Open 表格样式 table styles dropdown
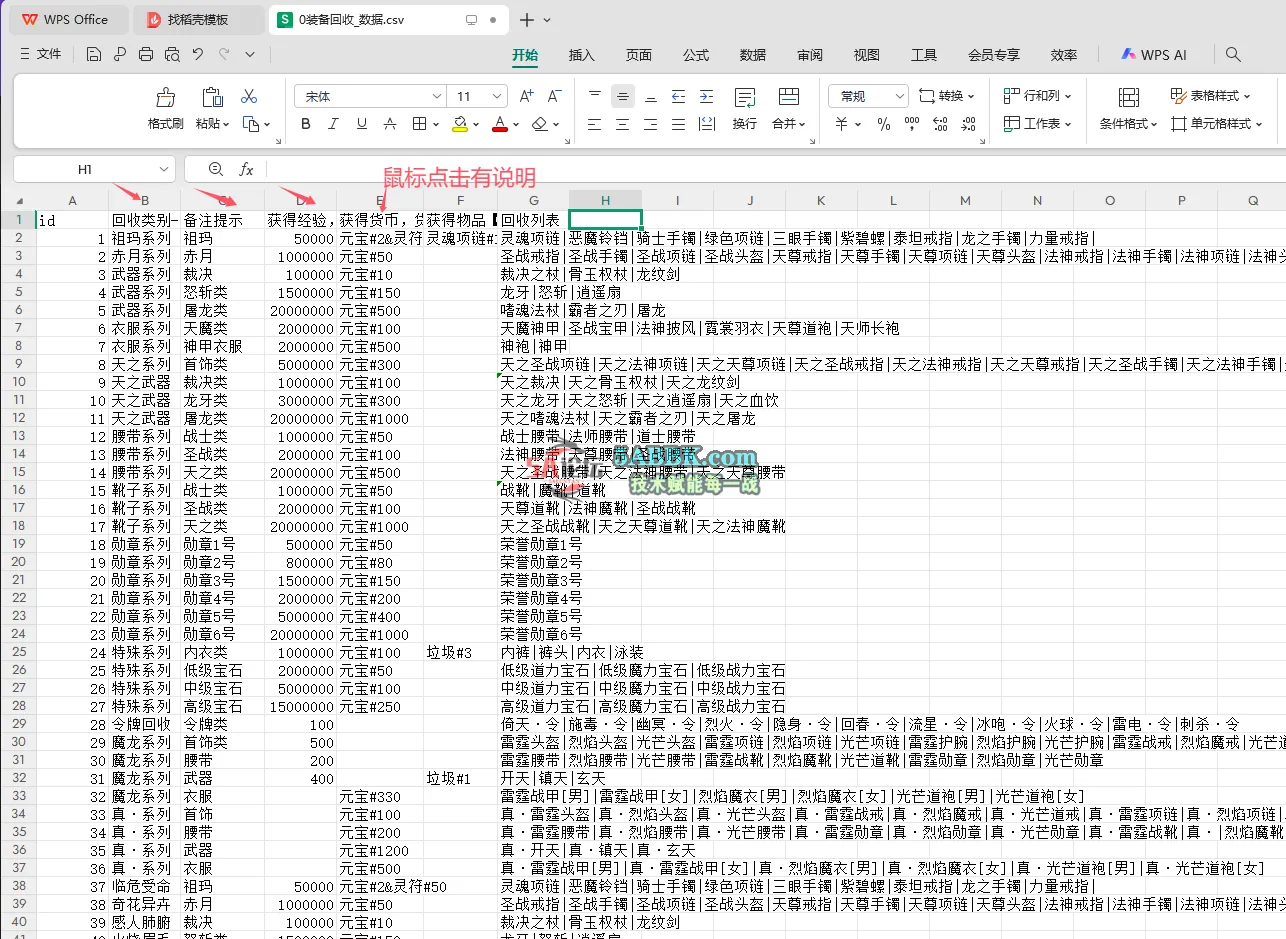The height and width of the screenshot is (939, 1286). tap(1210, 96)
